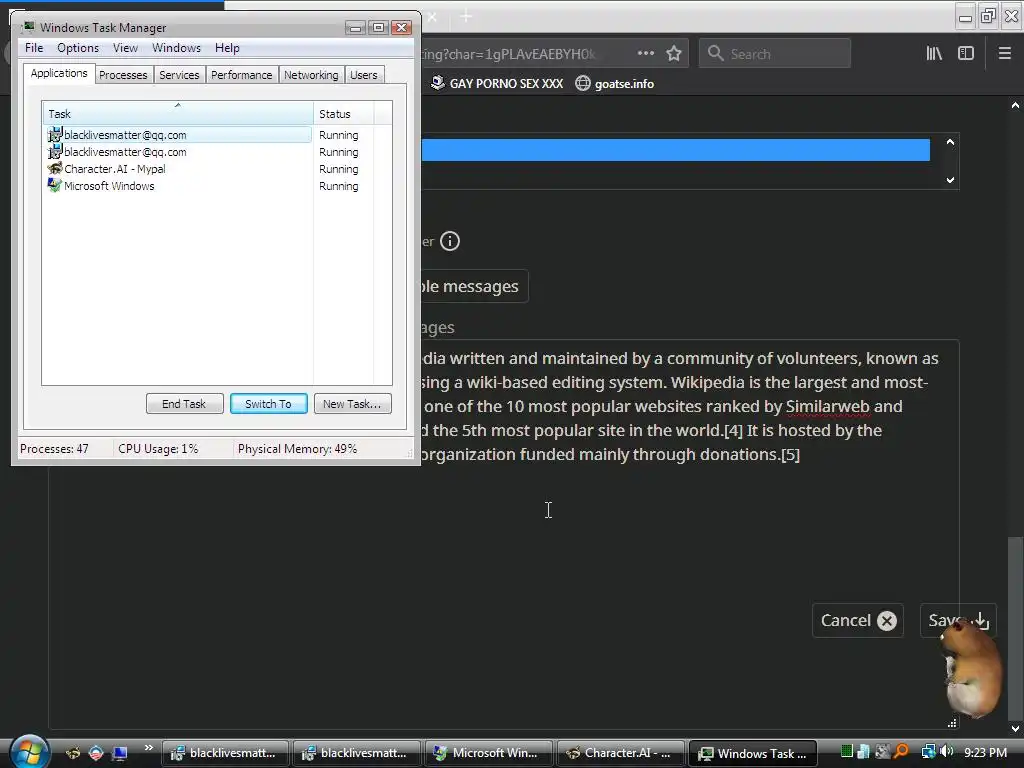Open the Help menu in Task Manager
1024x768 pixels.
[x=227, y=48]
